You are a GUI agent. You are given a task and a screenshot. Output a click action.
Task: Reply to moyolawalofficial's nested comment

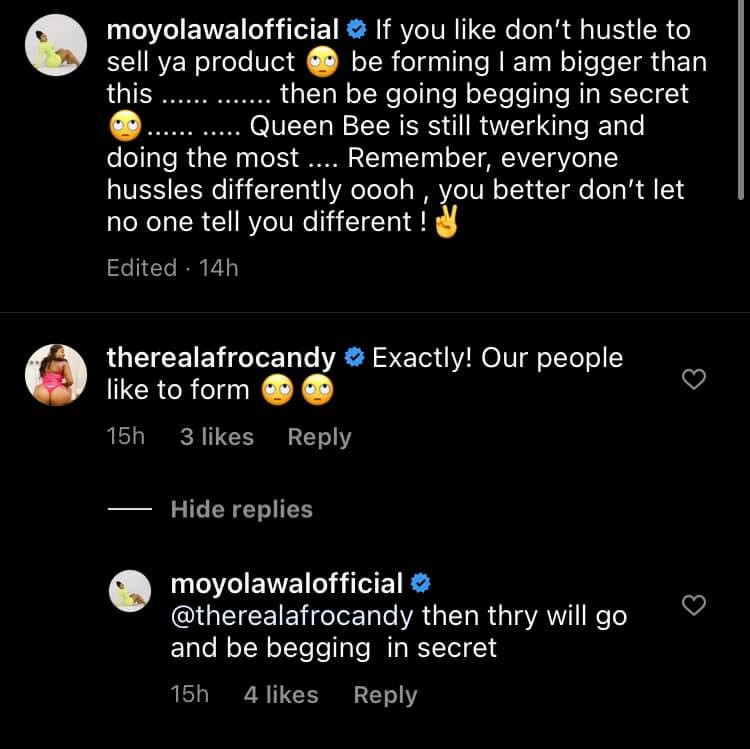(385, 695)
